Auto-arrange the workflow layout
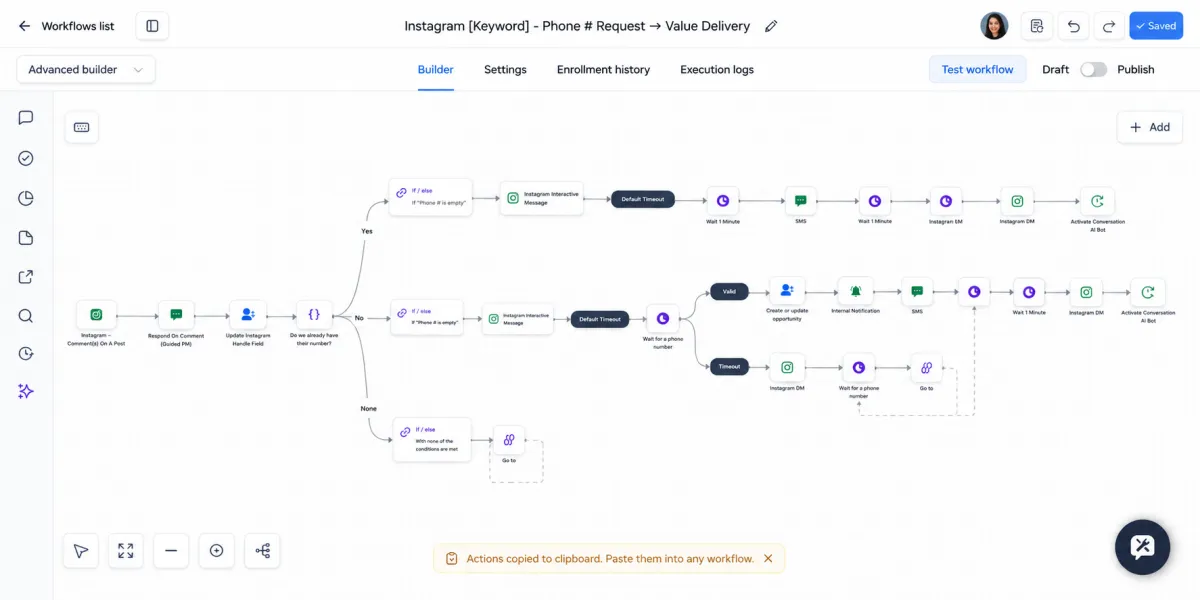Screen dimensions: 1200x600 click(x=263, y=551)
